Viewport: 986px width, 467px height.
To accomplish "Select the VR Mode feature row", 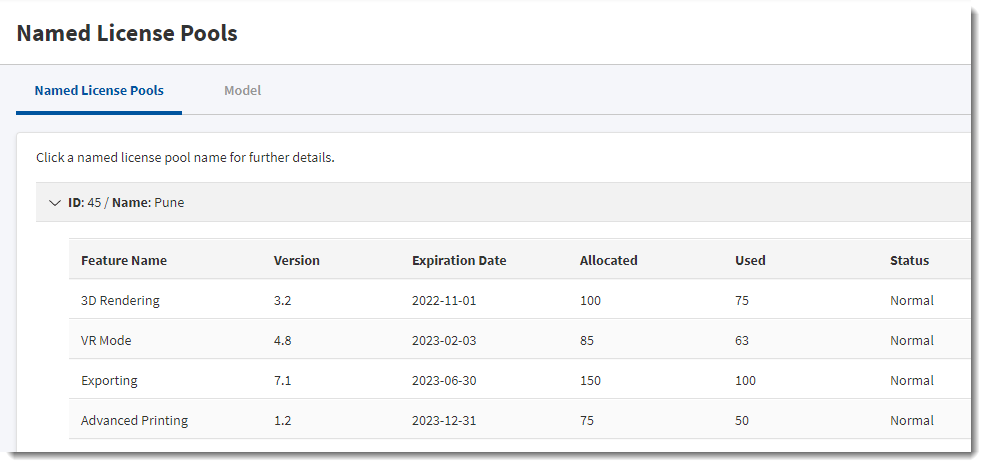I will [106, 341].
